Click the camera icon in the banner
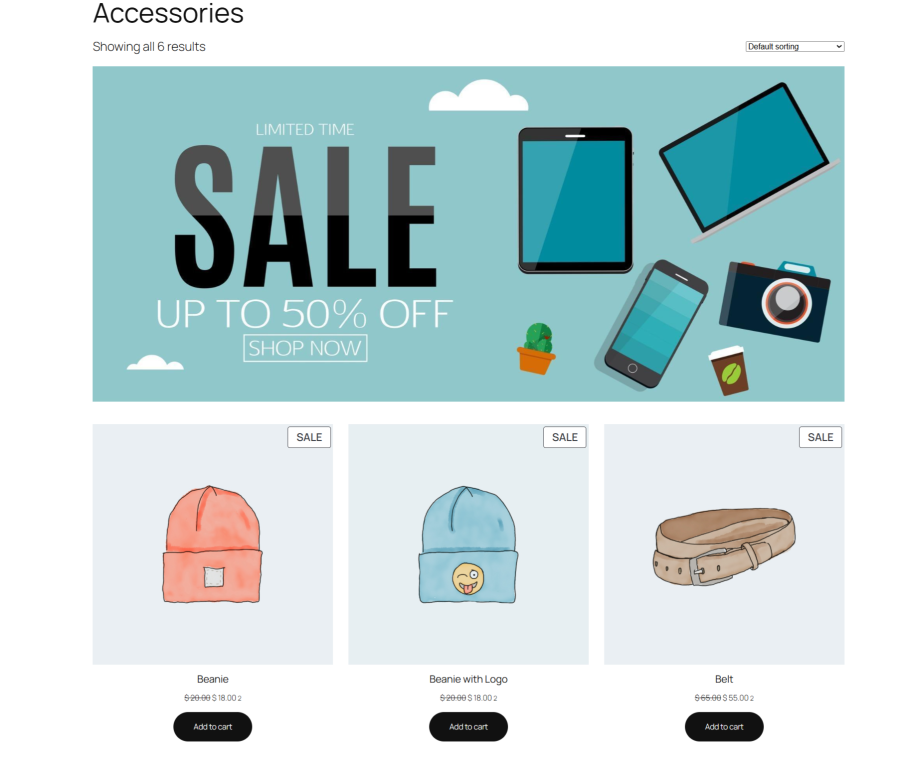Viewport: 900px width, 759px height. (x=774, y=300)
